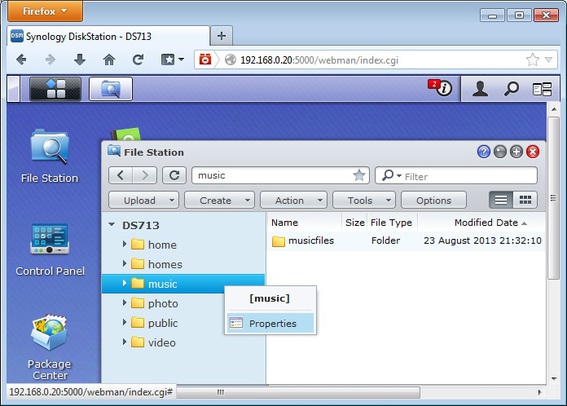Image resolution: width=567 pixels, height=406 pixels.
Task: Open the Upload dropdown
Action: click(144, 200)
